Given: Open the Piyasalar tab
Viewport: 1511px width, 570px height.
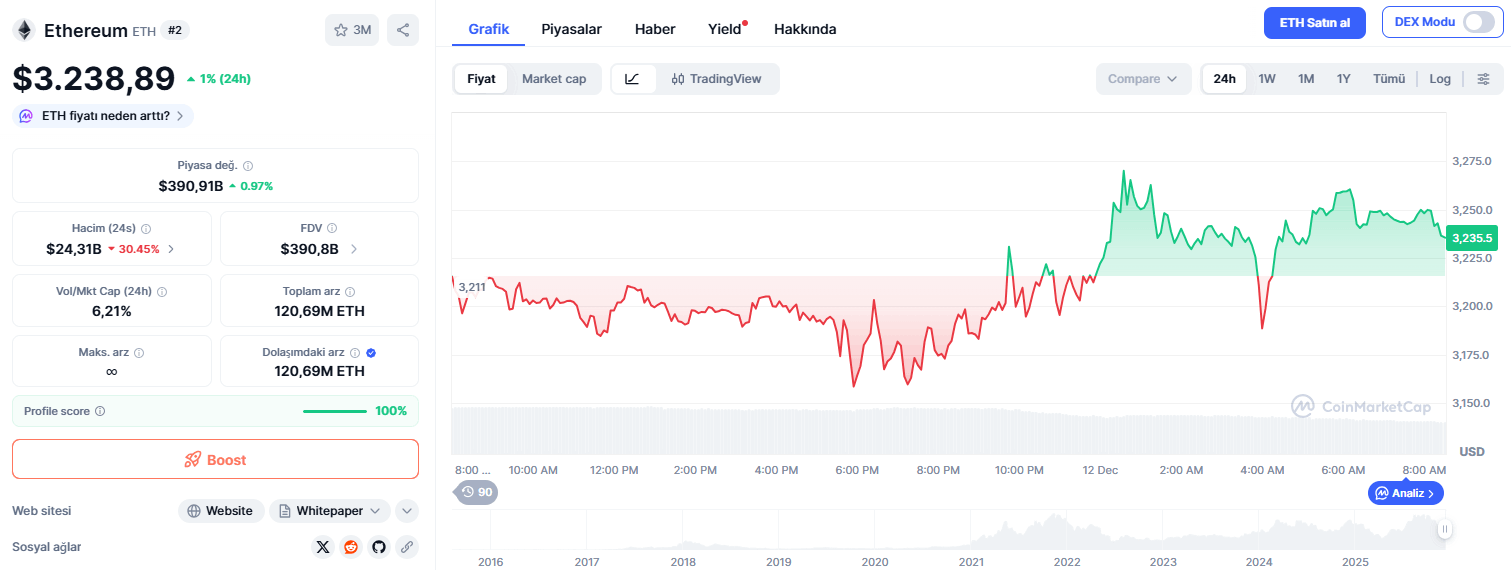Looking at the screenshot, I should click(571, 29).
